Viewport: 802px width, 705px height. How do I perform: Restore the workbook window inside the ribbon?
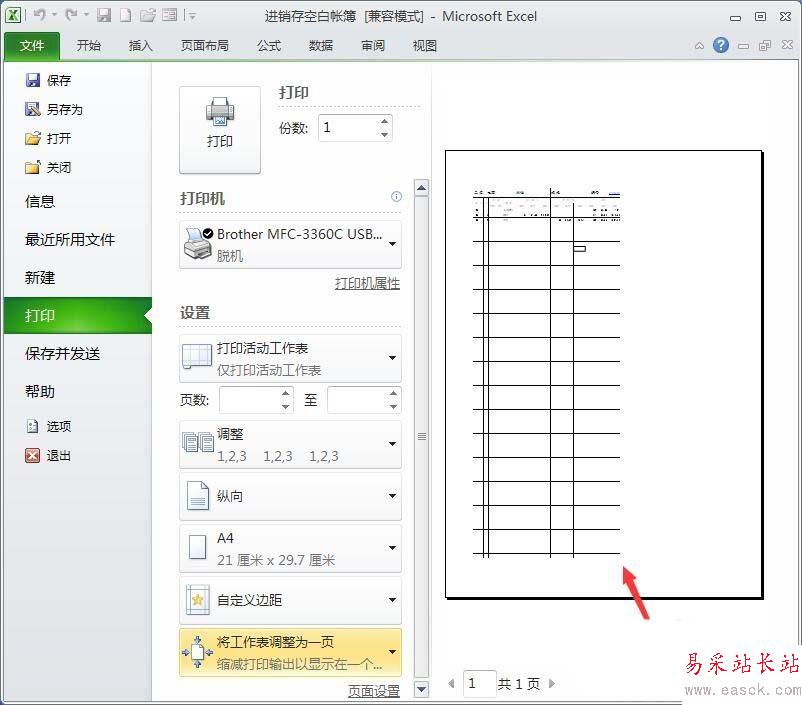point(765,46)
